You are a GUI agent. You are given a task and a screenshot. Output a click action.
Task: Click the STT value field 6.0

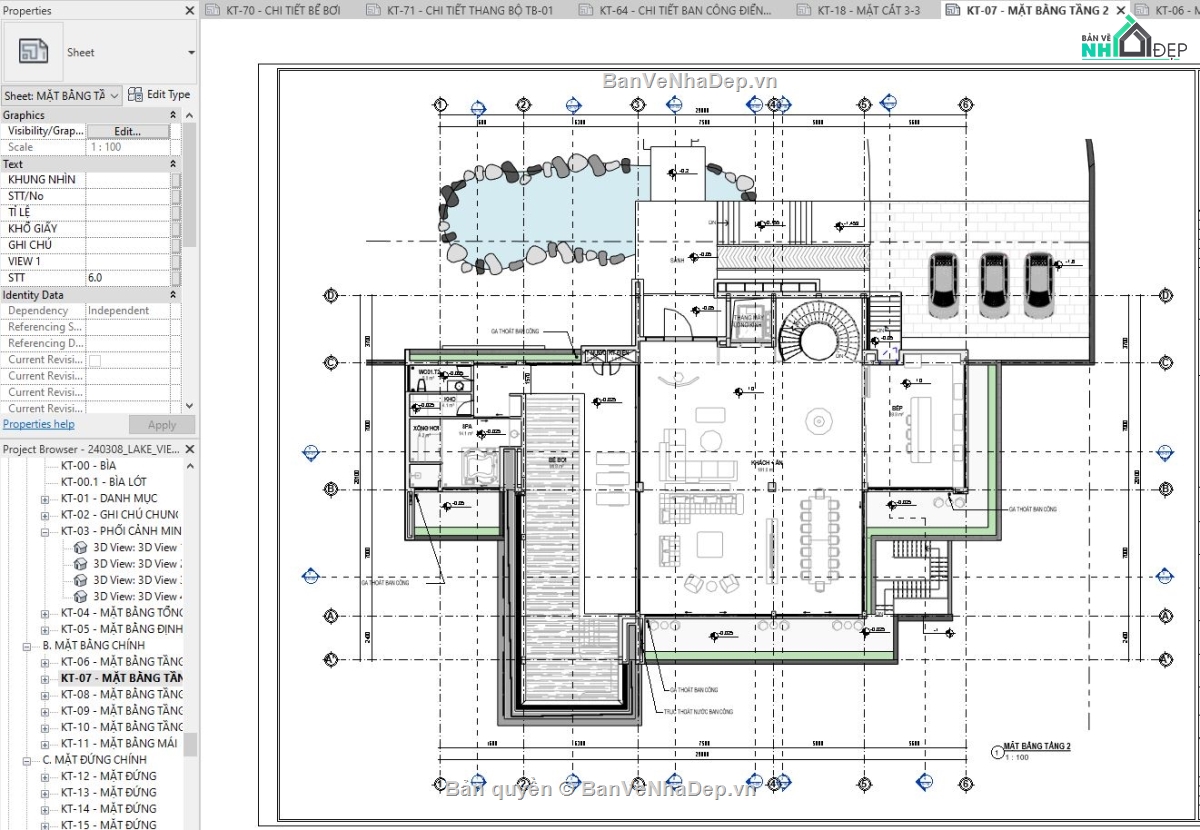[127, 277]
